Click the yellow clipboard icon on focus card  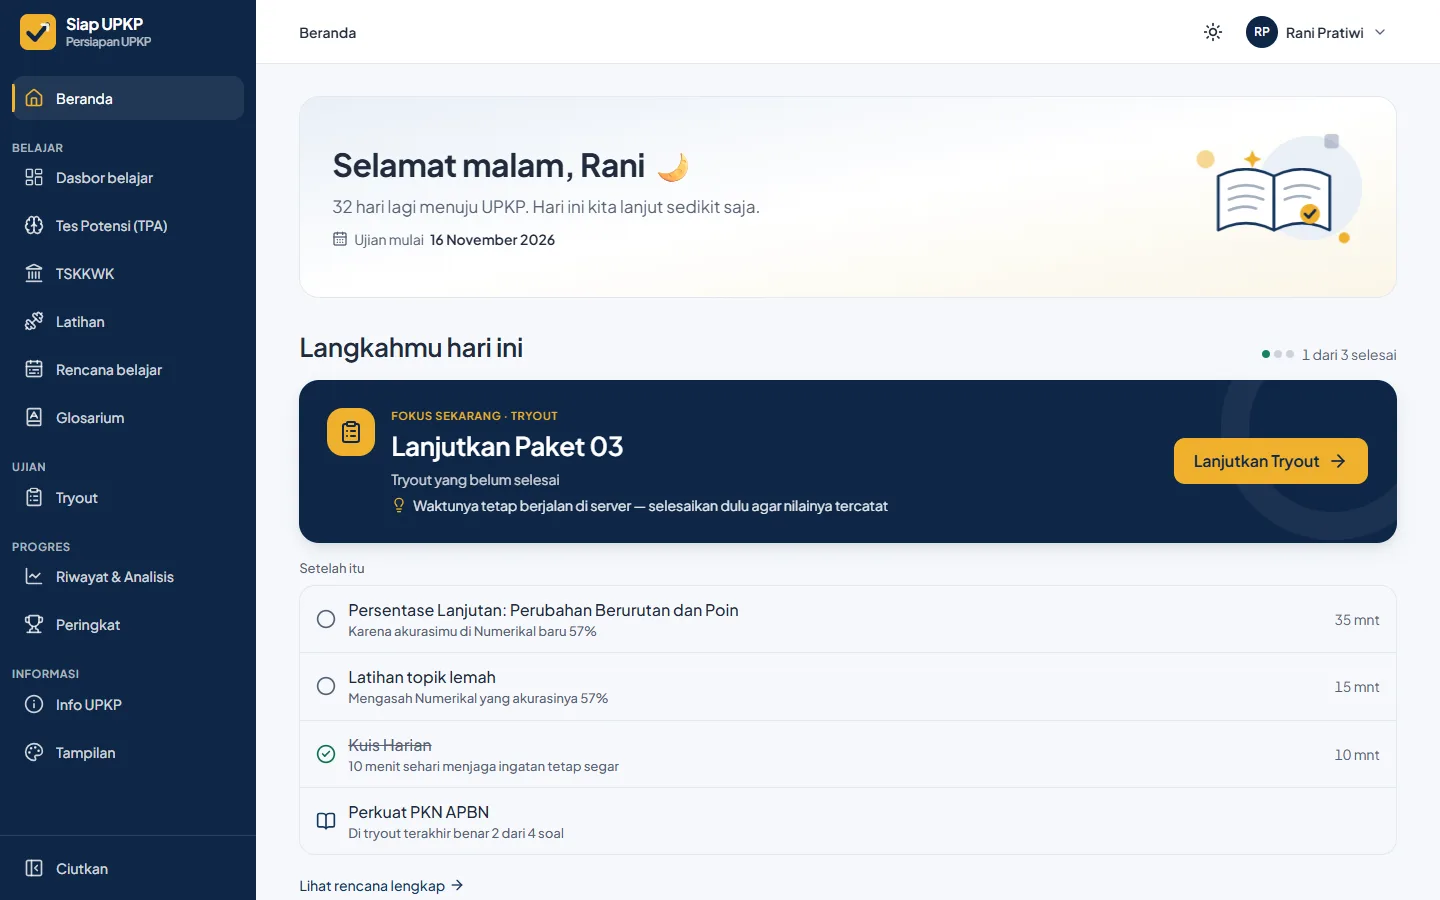(x=351, y=432)
